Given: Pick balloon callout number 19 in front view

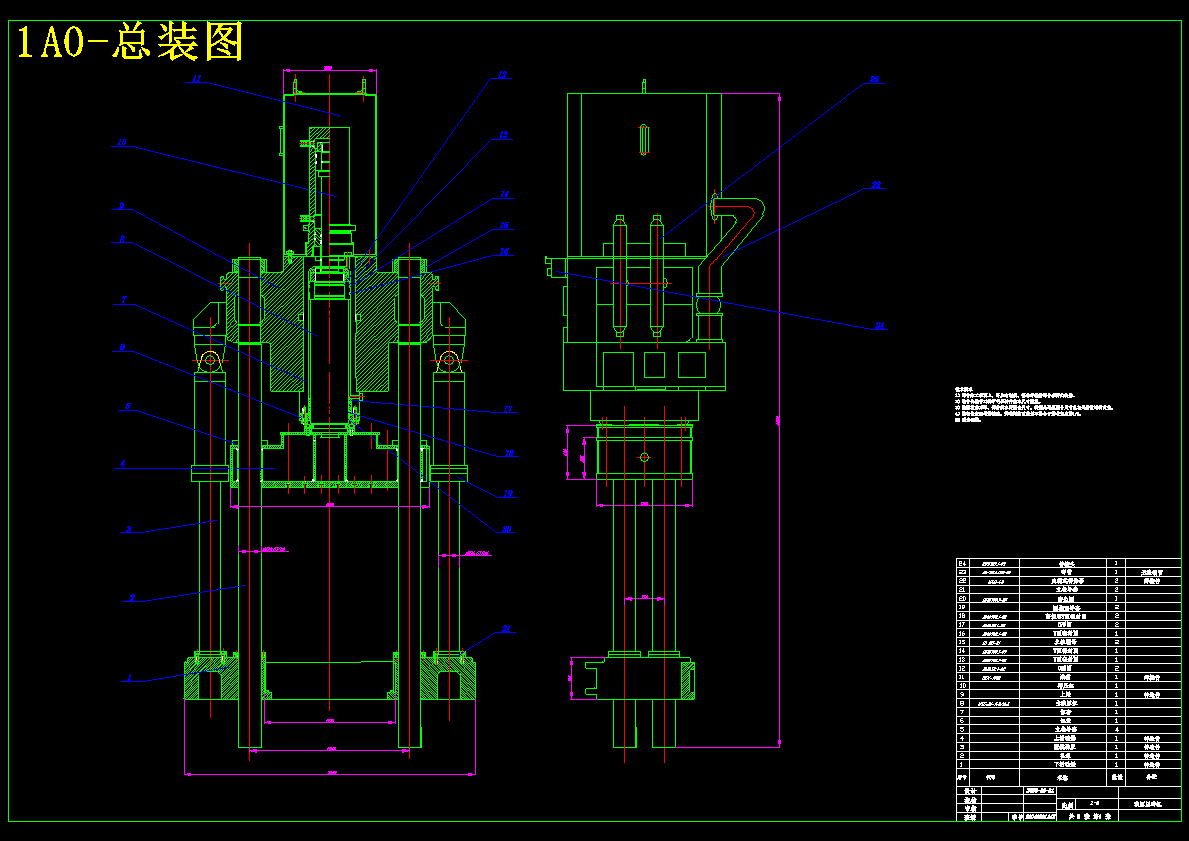Looking at the screenshot, I should tap(507, 493).
